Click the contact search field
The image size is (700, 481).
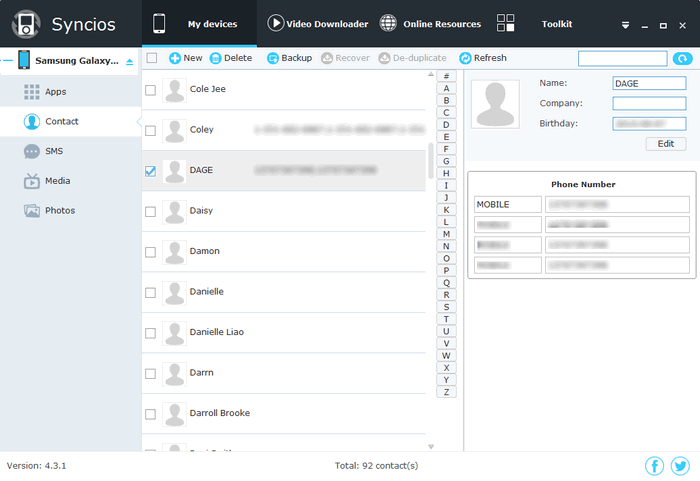(622, 58)
